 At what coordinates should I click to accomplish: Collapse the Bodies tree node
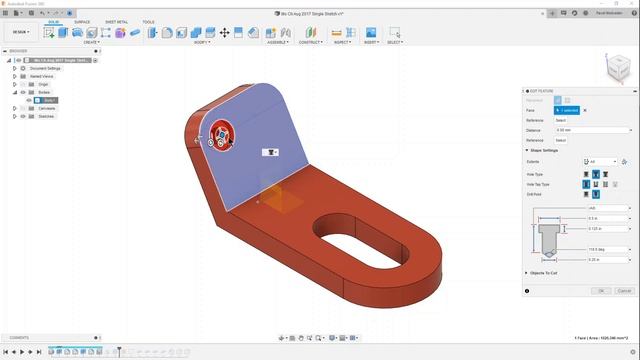coord(15,92)
